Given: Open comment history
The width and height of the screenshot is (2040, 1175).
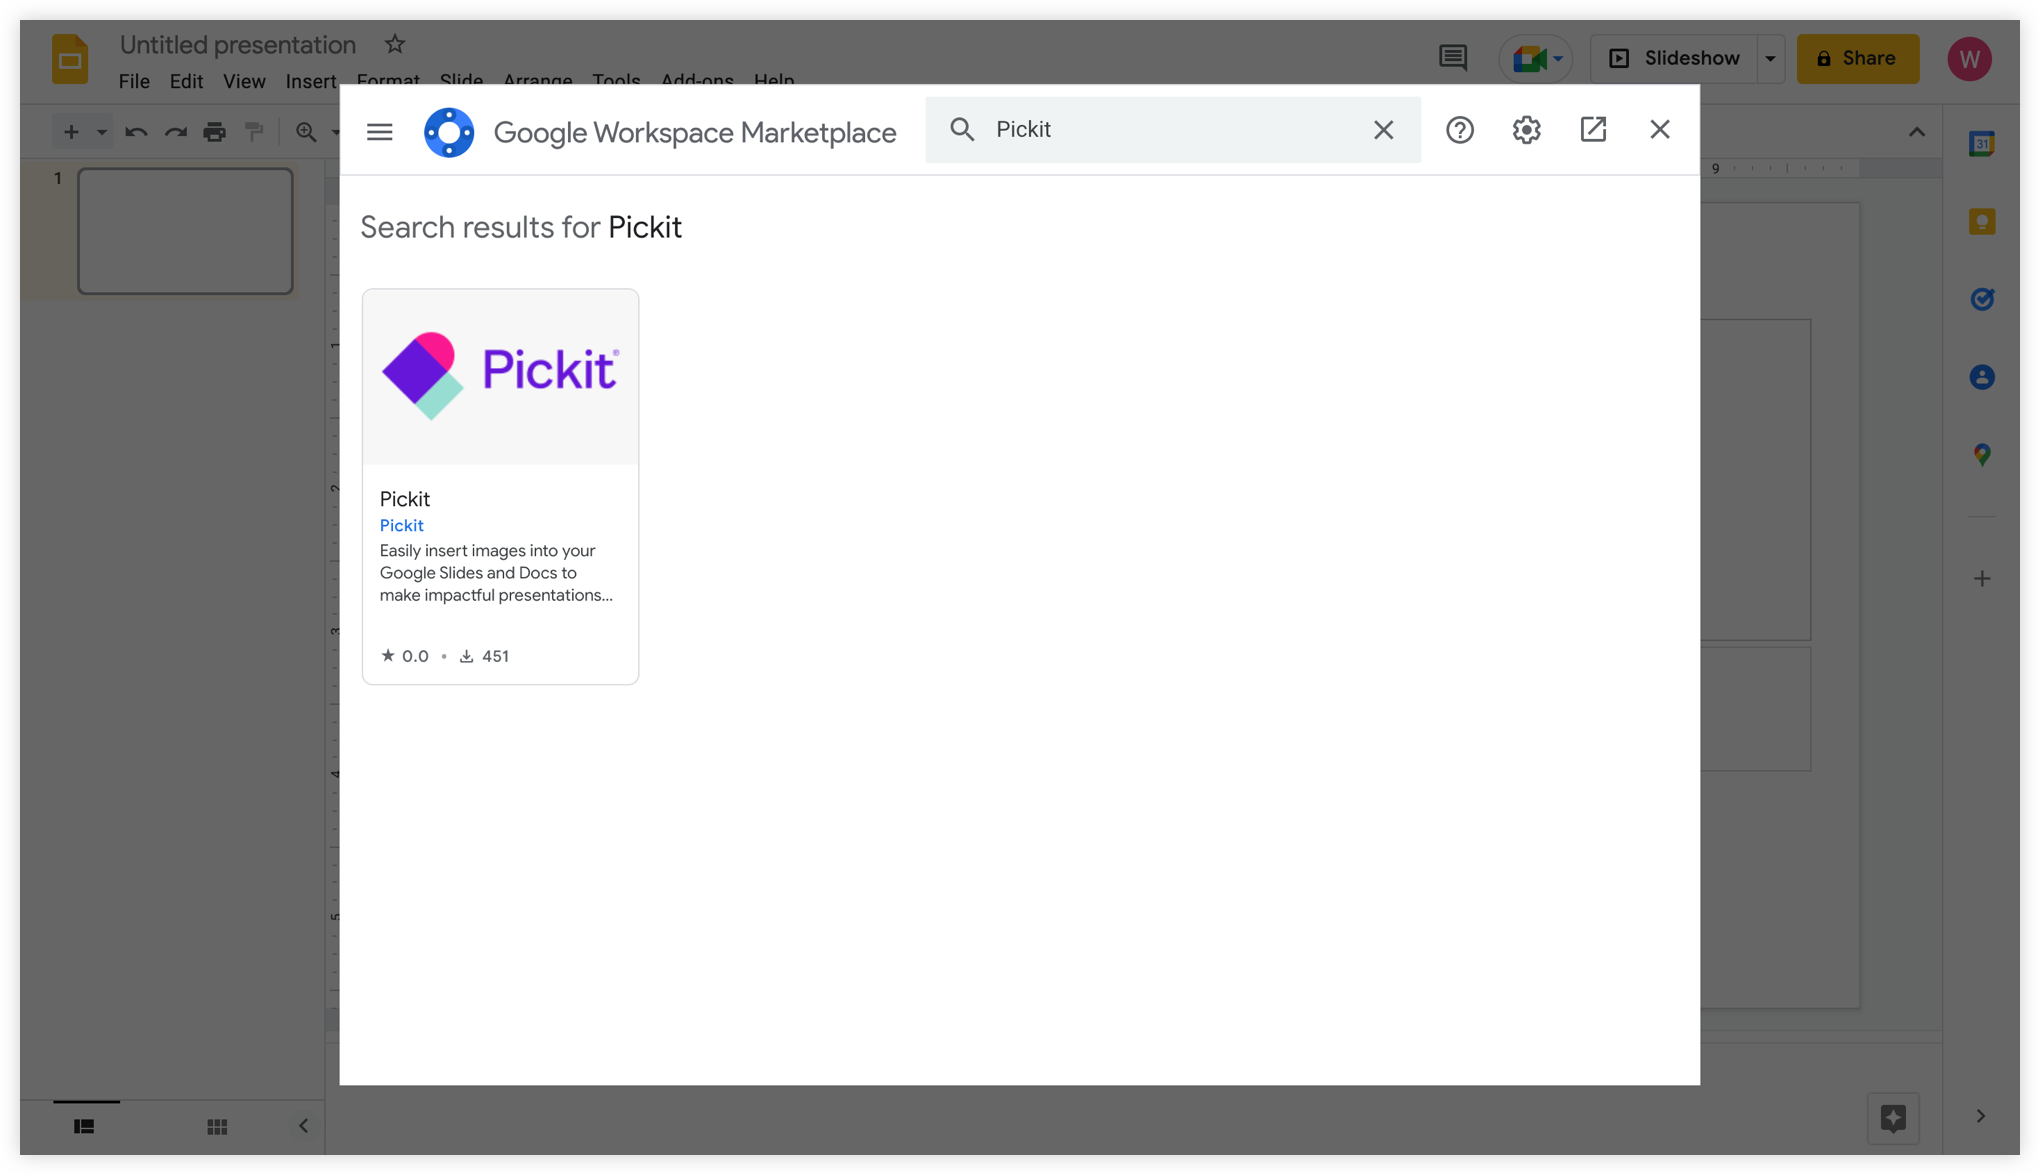Looking at the screenshot, I should point(1452,58).
